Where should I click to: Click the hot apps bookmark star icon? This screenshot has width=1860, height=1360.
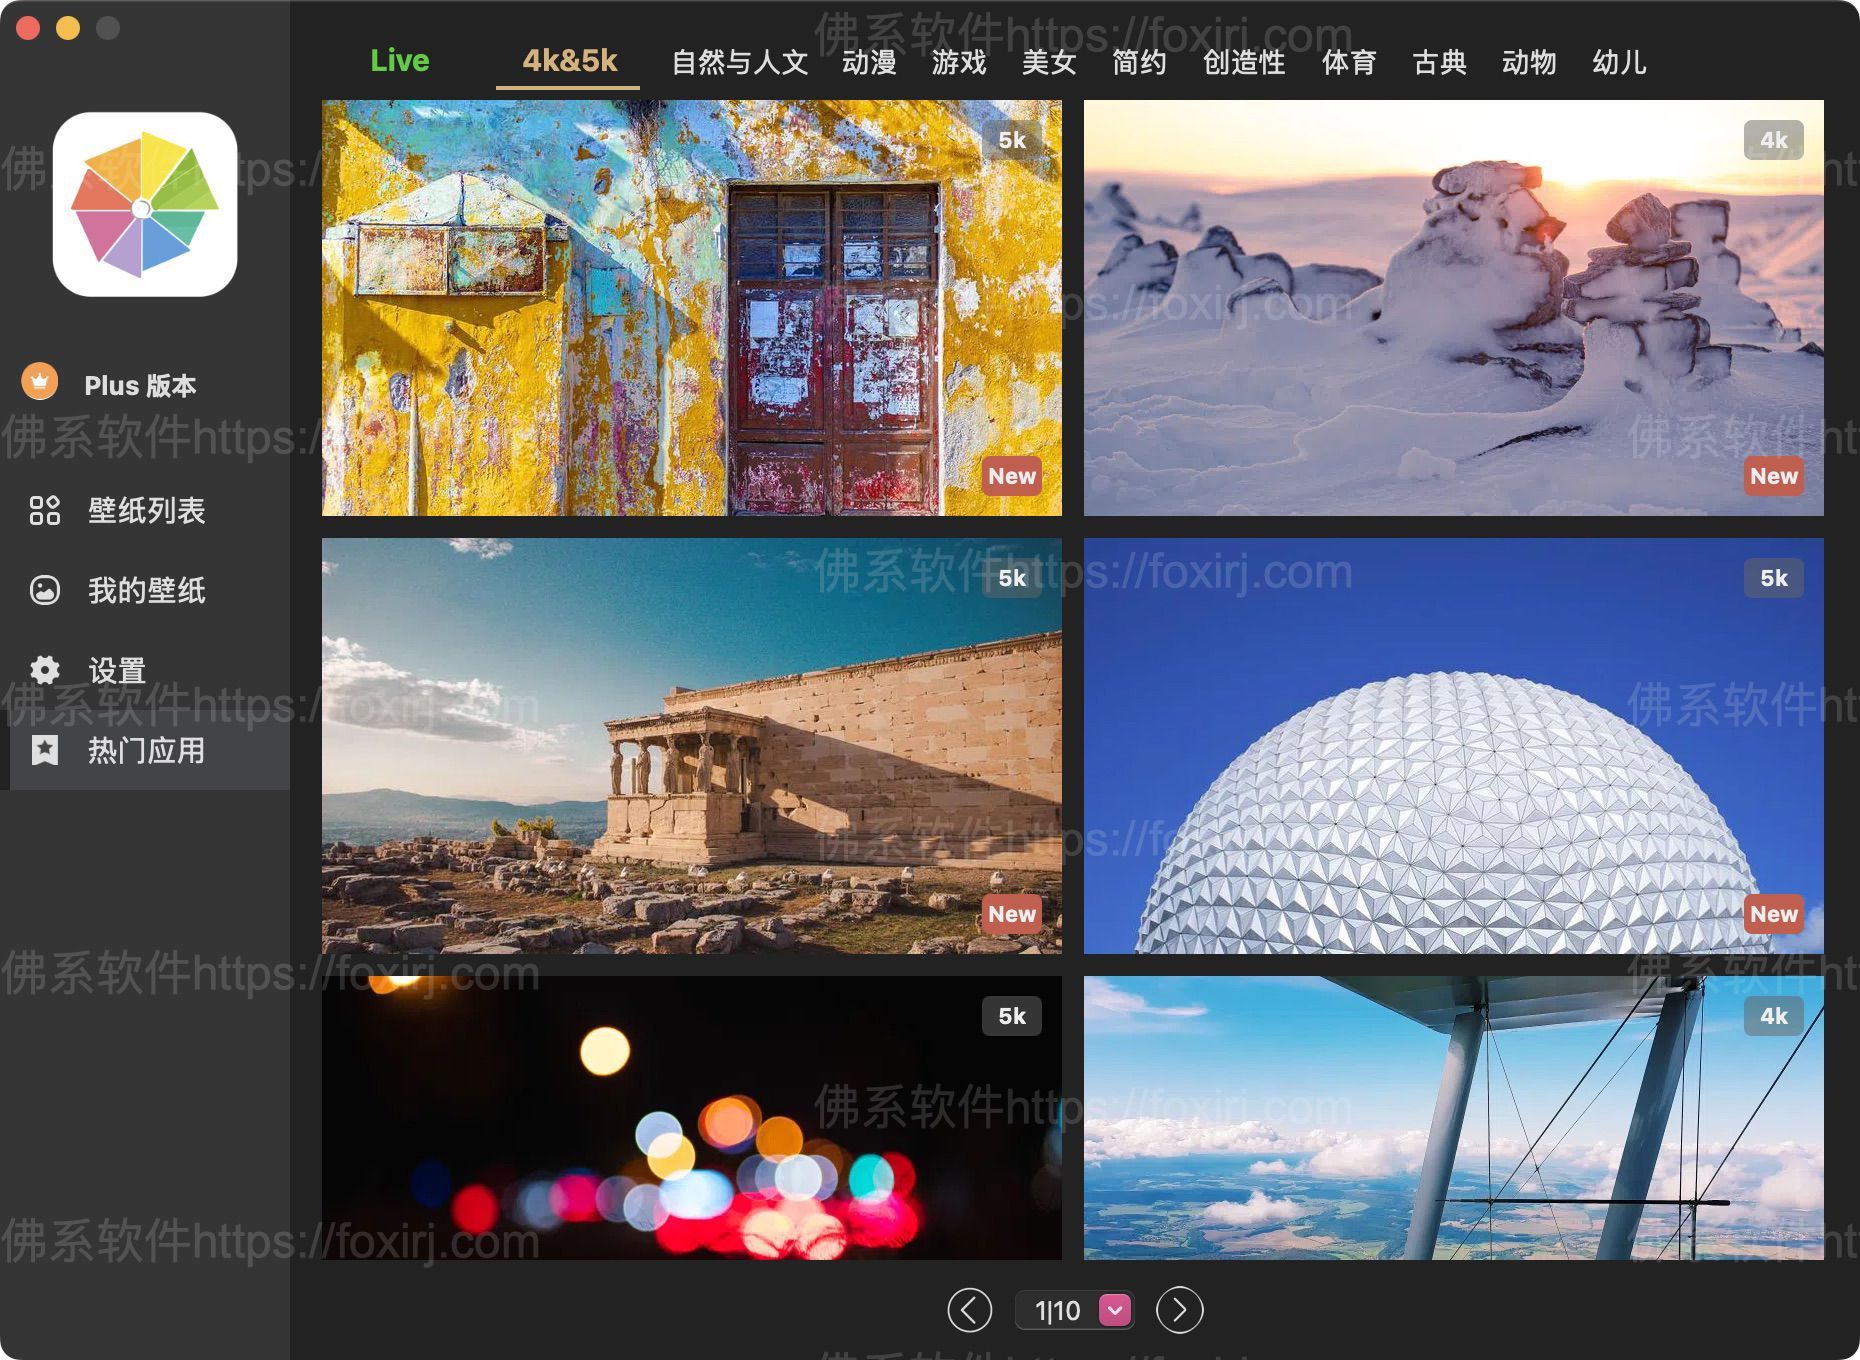coord(45,750)
